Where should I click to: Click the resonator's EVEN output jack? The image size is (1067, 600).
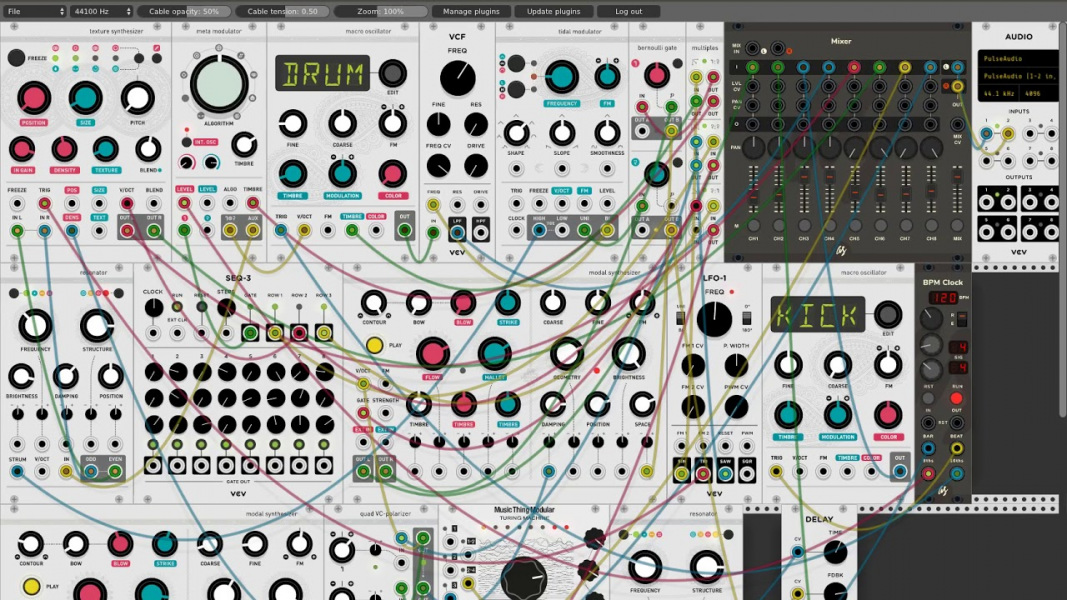pos(115,471)
